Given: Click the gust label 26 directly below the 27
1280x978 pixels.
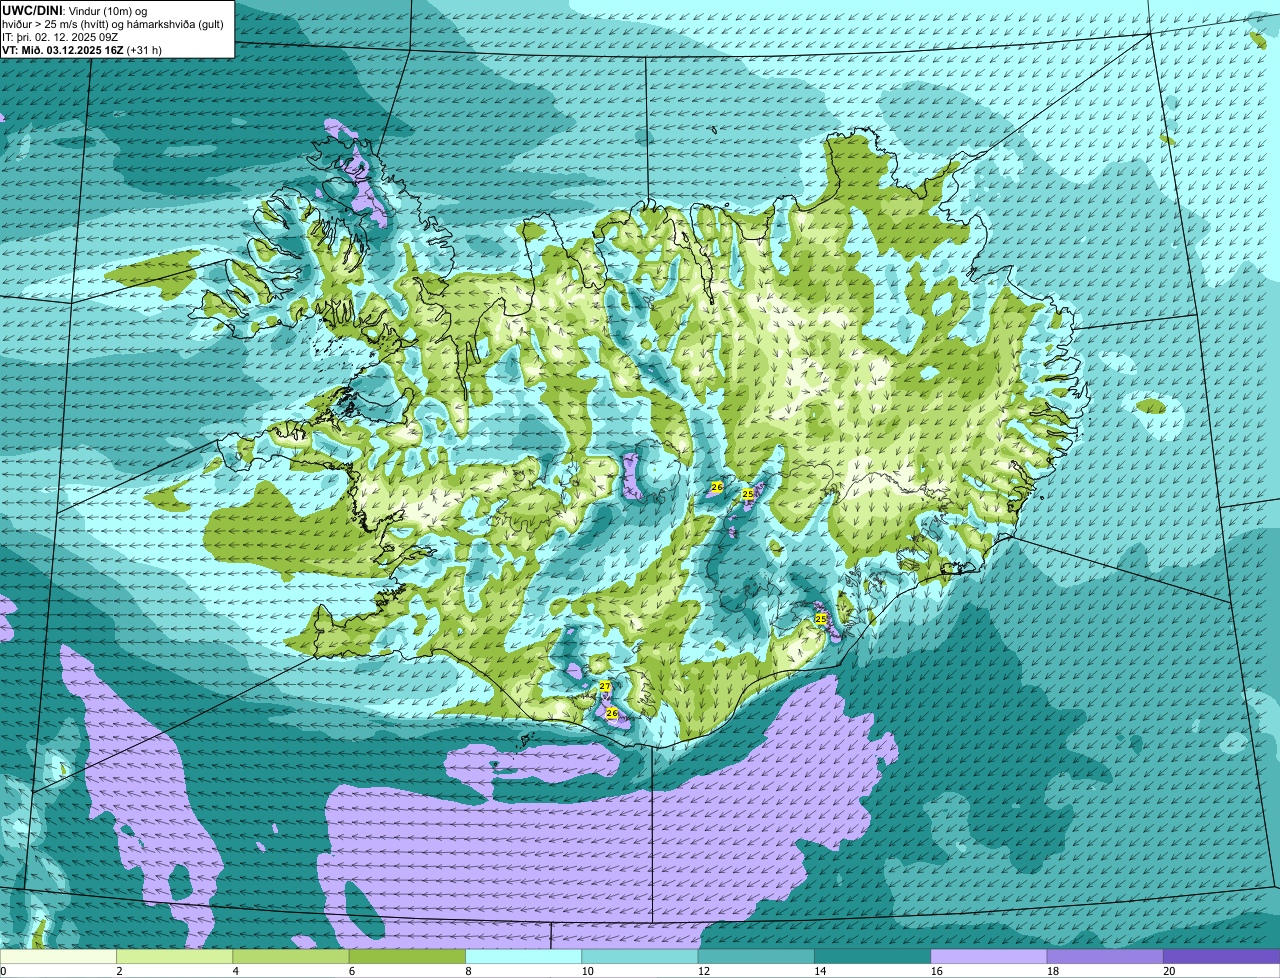Looking at the screenshot, I should coord(612,713).
